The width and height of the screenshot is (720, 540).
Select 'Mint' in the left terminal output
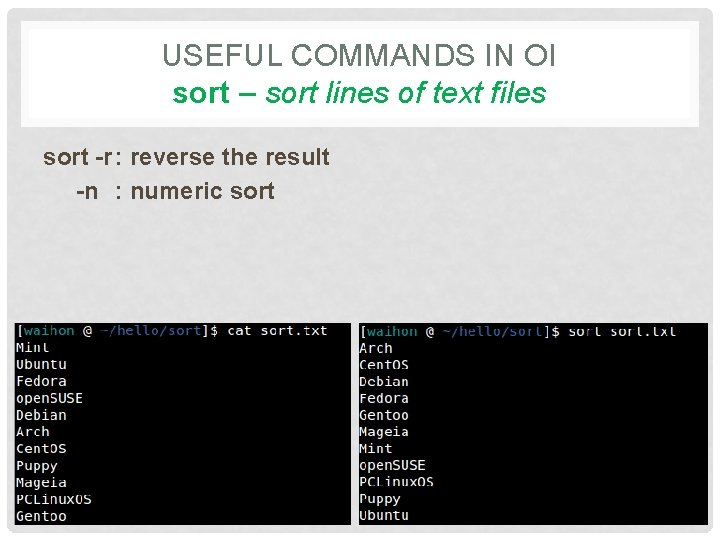point(32,348)
